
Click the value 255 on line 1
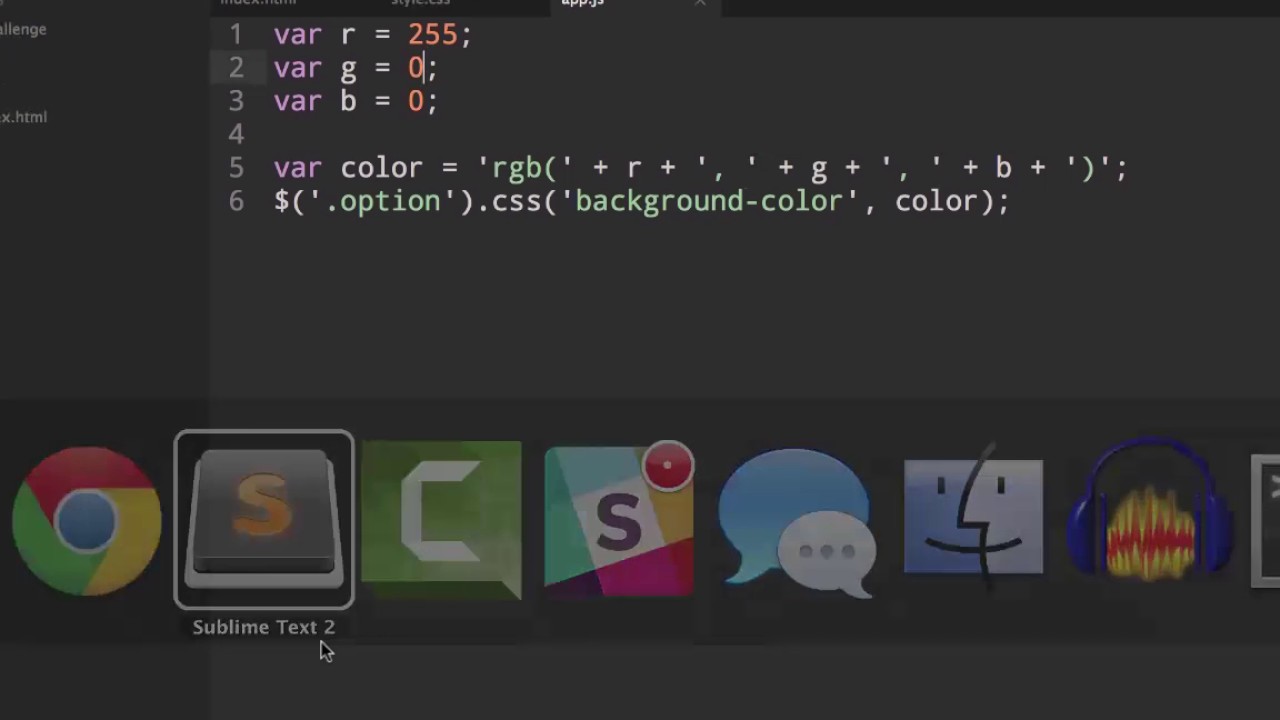coord(432,35)
